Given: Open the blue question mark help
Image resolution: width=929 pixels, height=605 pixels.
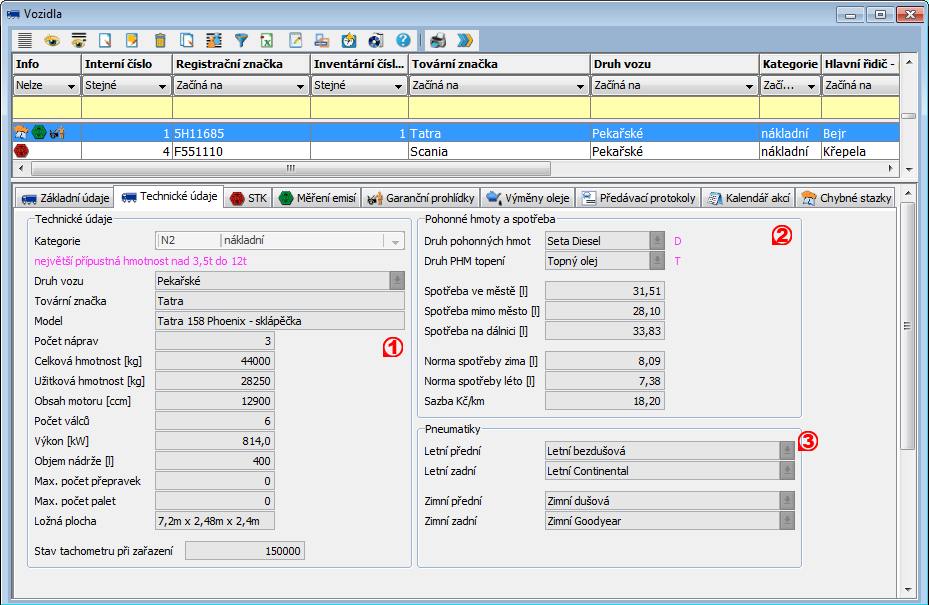Looking at the screenshot, I should coord(403,41).
